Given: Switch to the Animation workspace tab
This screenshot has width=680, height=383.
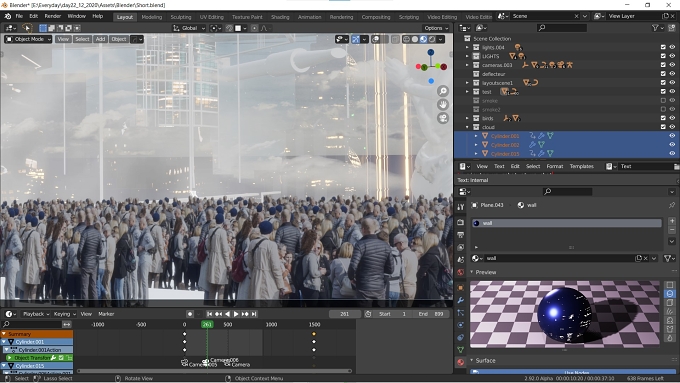Looking at the screenshot, I should [310, 17].
